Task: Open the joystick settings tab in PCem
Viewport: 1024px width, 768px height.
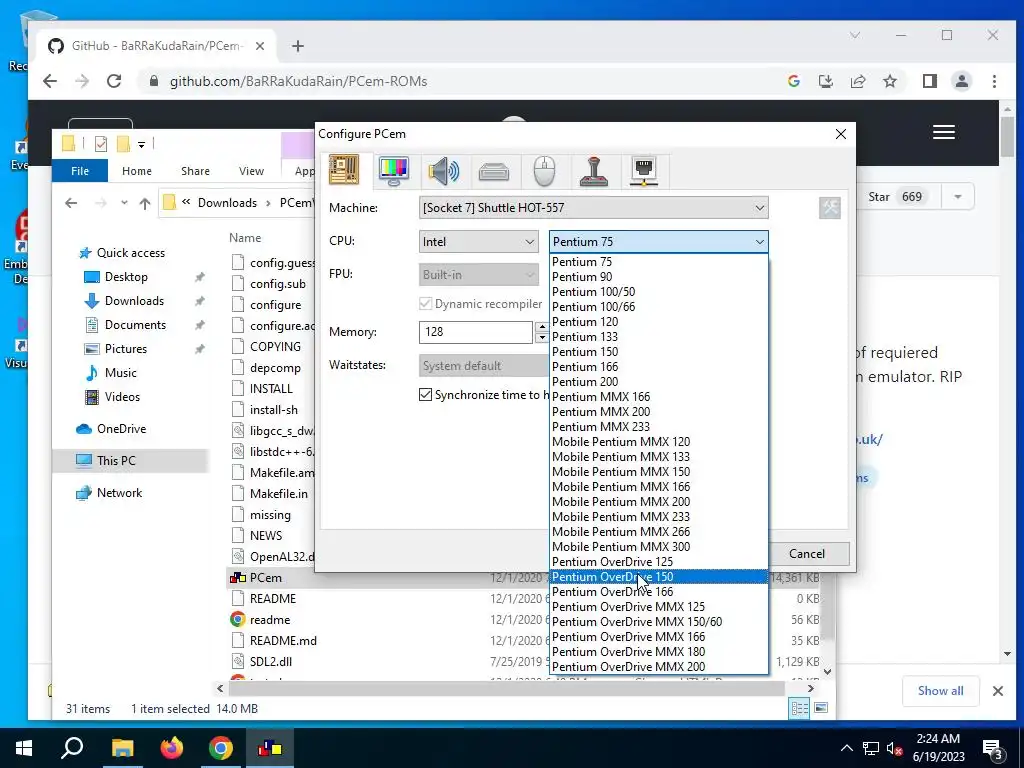Action: click(594, 171)
